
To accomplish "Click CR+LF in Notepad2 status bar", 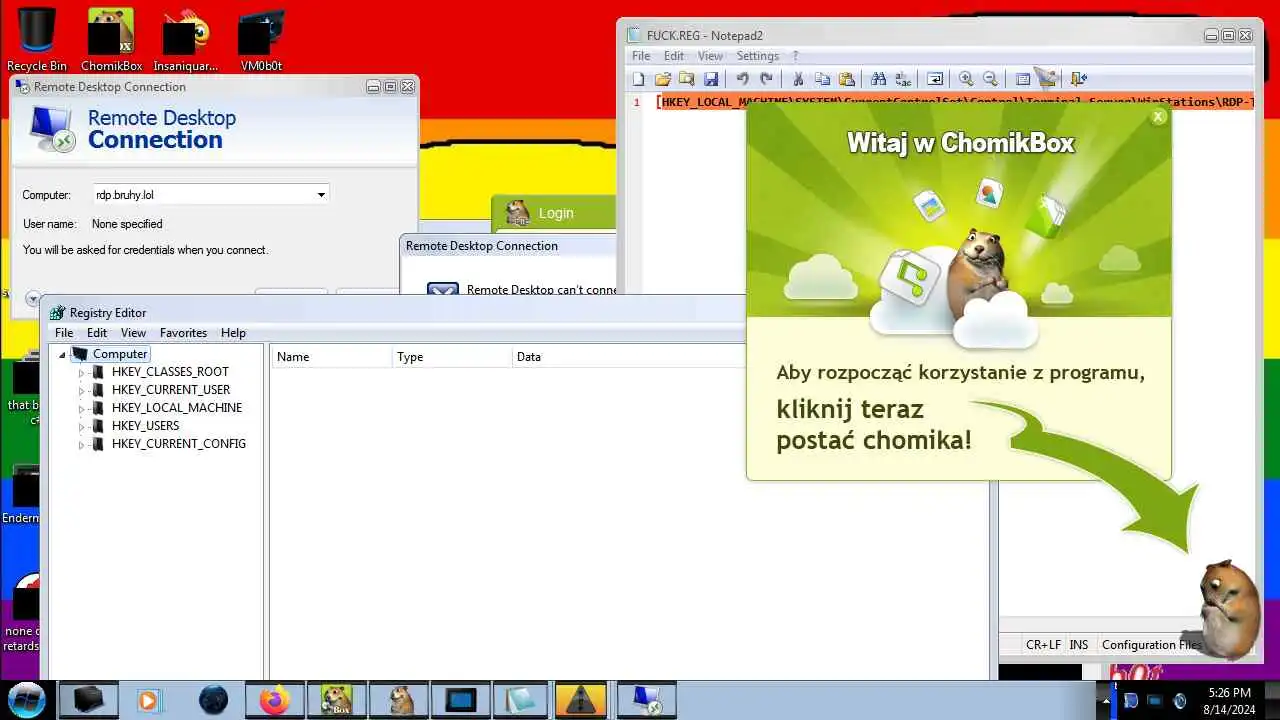I will (1043, 645).
